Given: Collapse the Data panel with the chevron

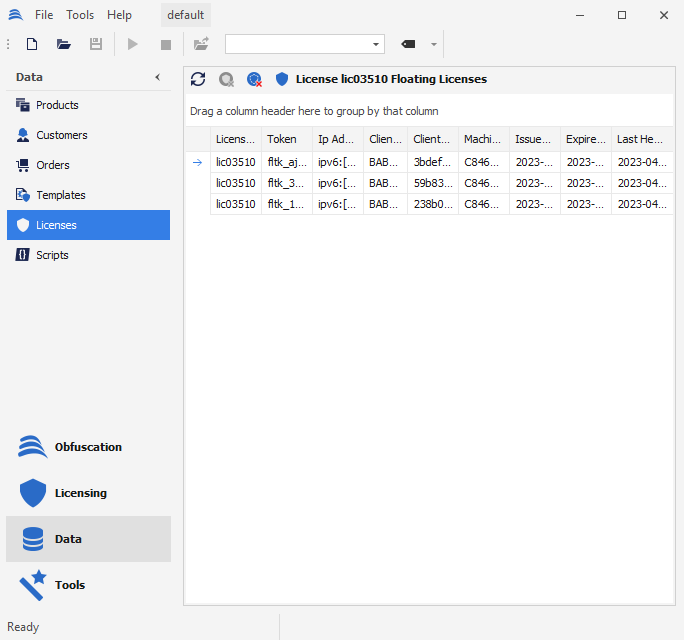Looking at the screenshot, I should tap(157, 77).
